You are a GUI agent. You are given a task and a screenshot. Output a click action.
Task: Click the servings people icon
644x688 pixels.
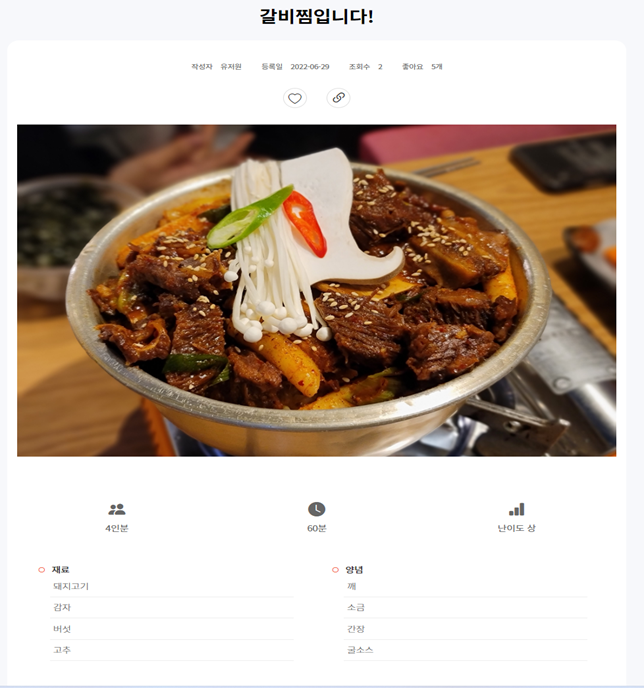pyautogui.click(x=117, y=509)
